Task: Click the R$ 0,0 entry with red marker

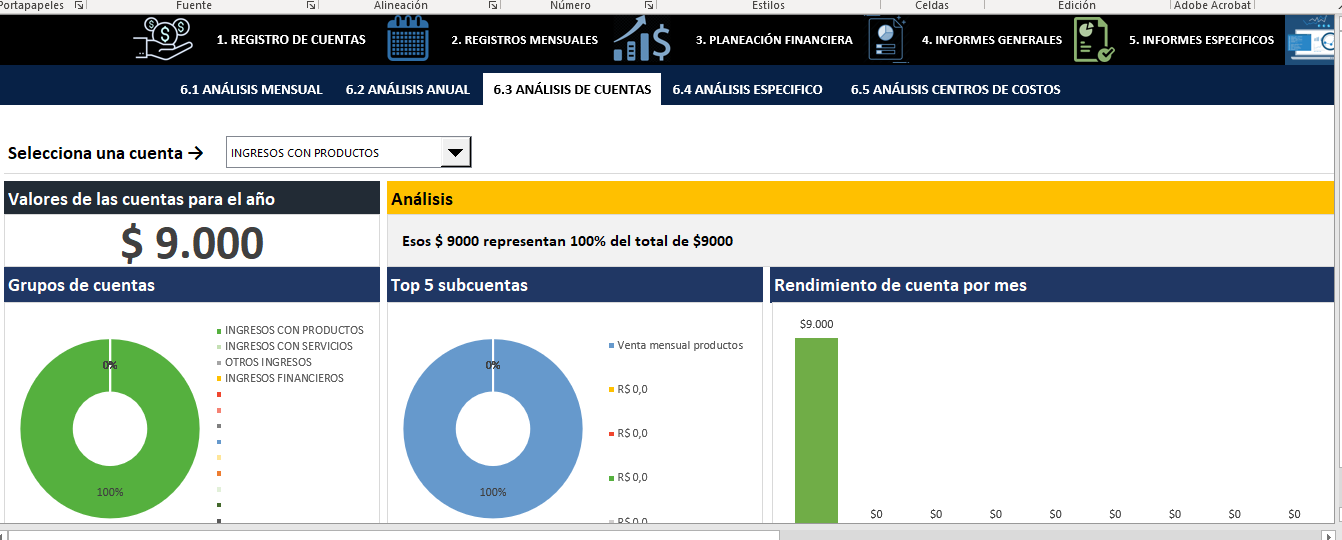Action: (632, 433)
